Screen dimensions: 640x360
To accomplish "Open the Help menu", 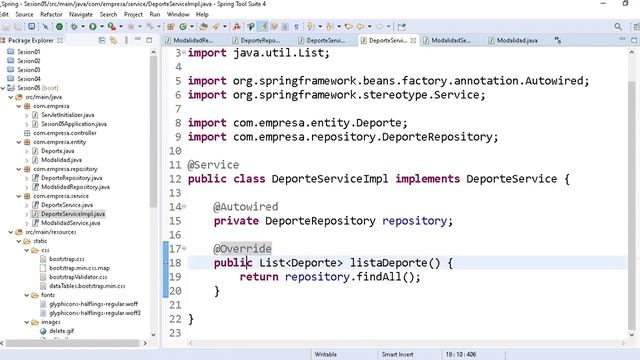I will pyautogui.click(x=202, y=14).
